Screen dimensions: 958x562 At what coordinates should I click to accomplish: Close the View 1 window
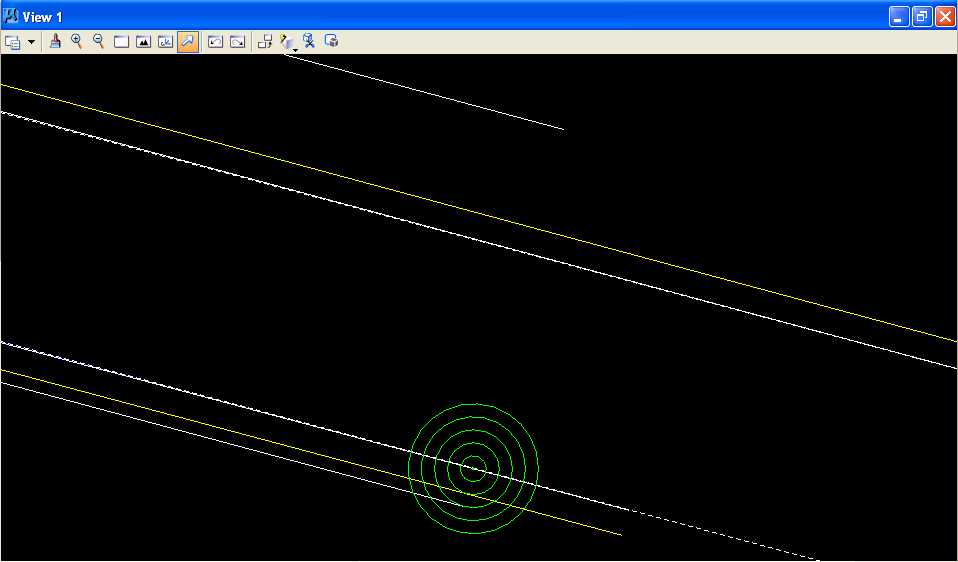[x=944, y=17]
